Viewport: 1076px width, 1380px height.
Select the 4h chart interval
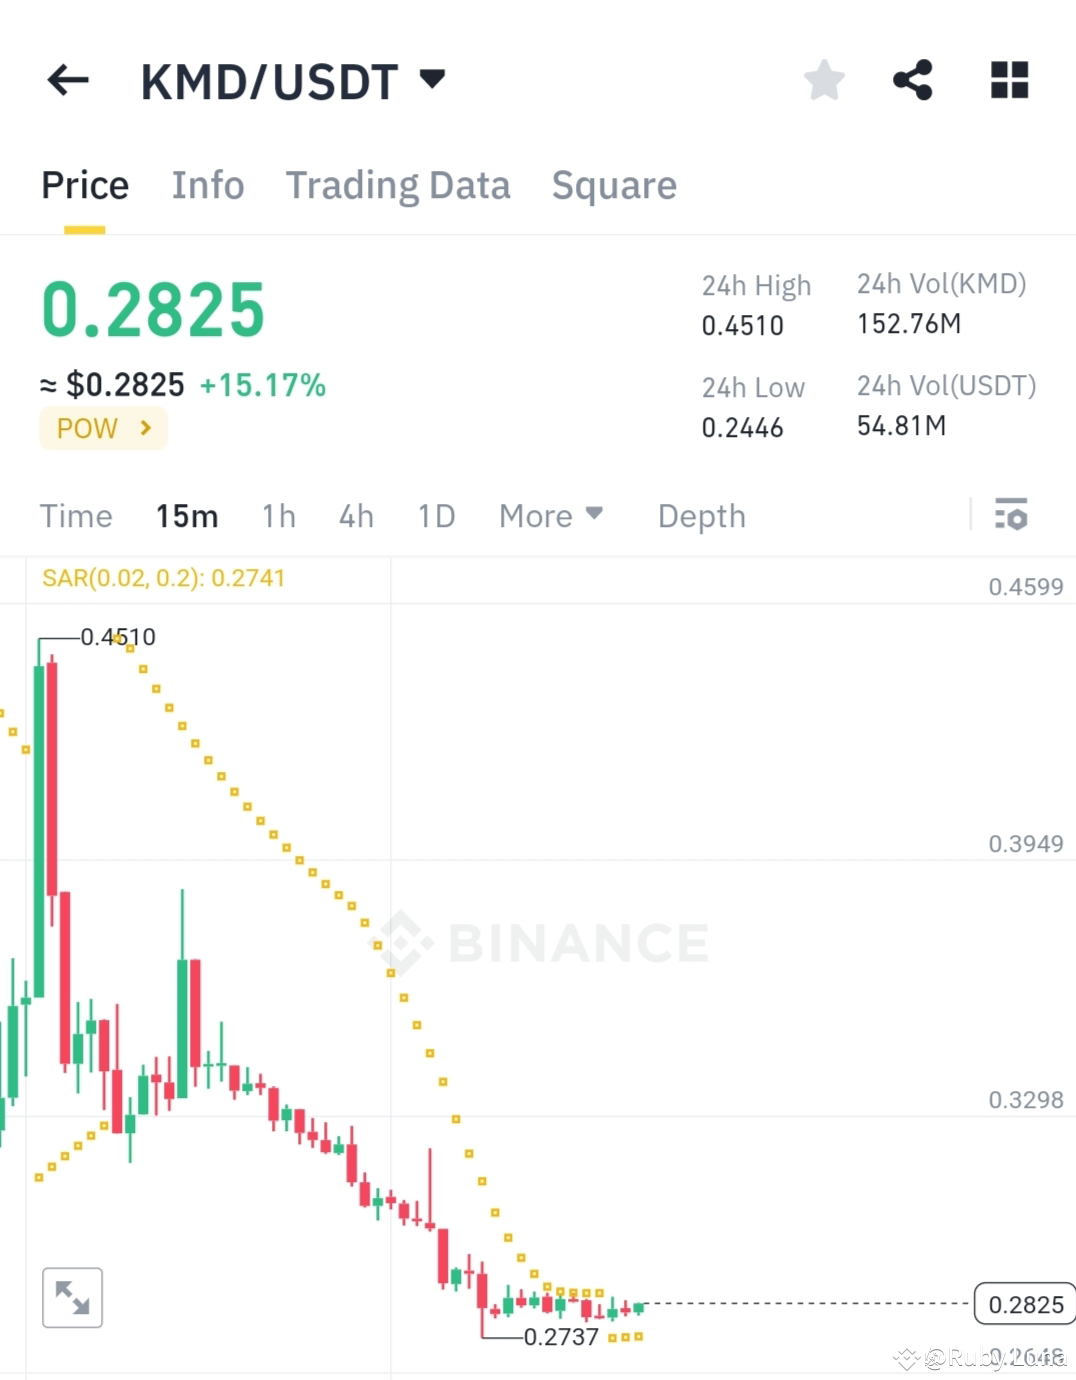click(355, 515)
